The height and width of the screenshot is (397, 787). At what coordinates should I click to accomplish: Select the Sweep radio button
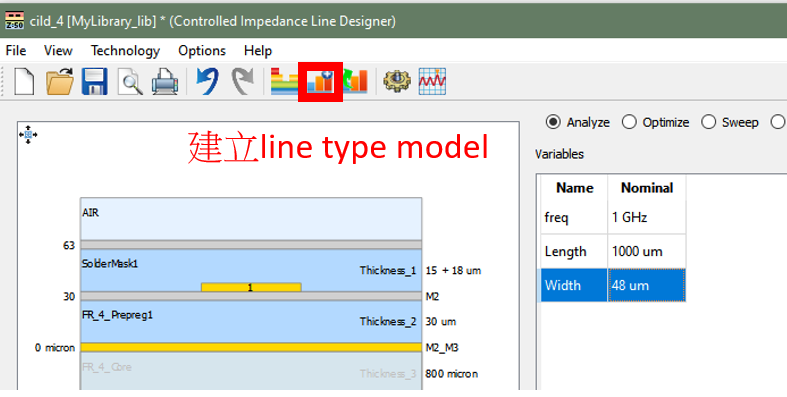coord(708,122)
